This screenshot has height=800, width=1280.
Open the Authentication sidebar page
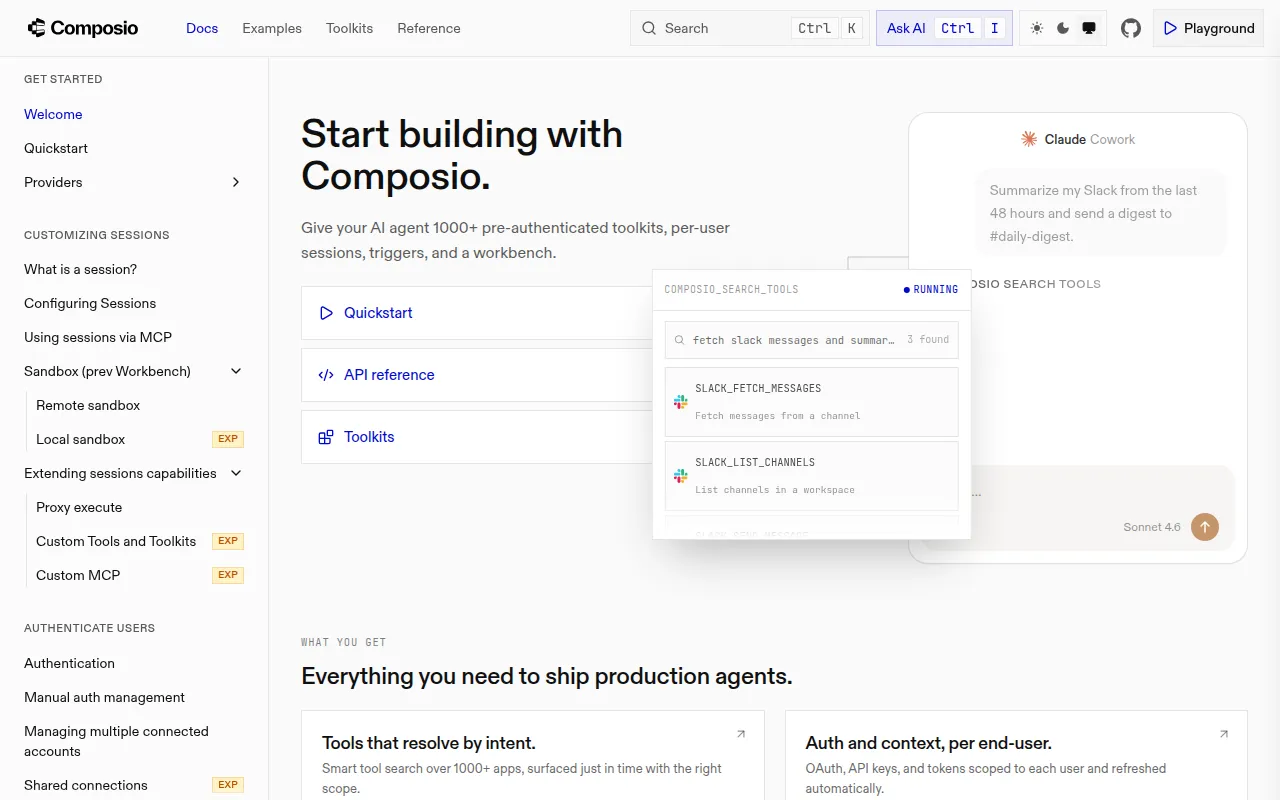(69, 663)
